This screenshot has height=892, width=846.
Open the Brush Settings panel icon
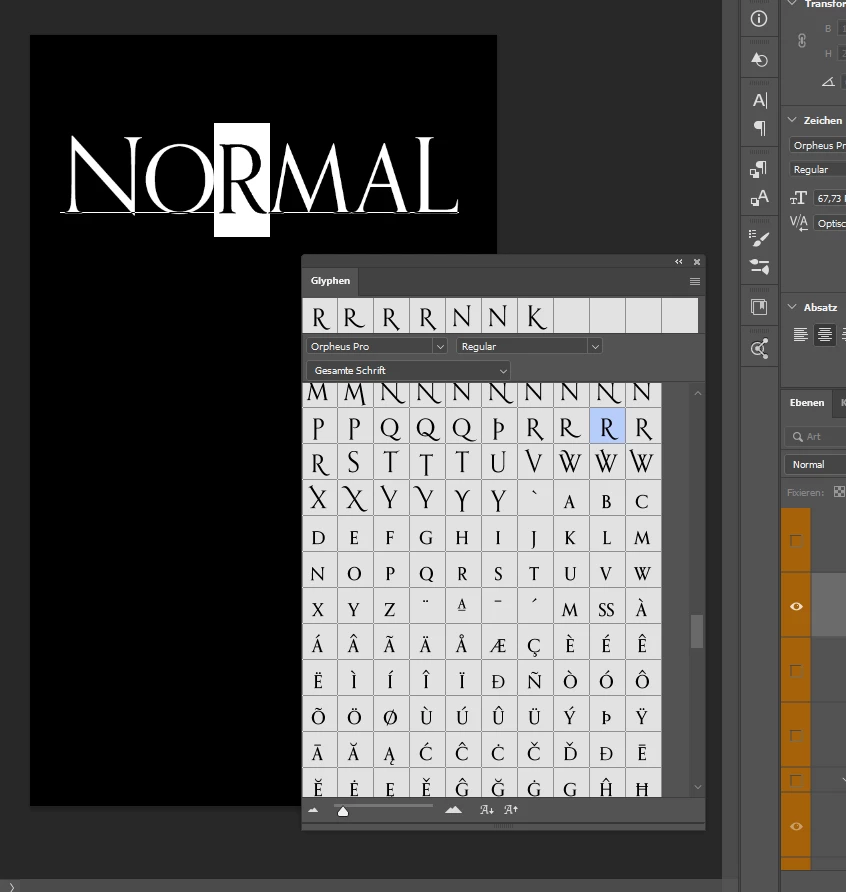[x=759, y=238]
